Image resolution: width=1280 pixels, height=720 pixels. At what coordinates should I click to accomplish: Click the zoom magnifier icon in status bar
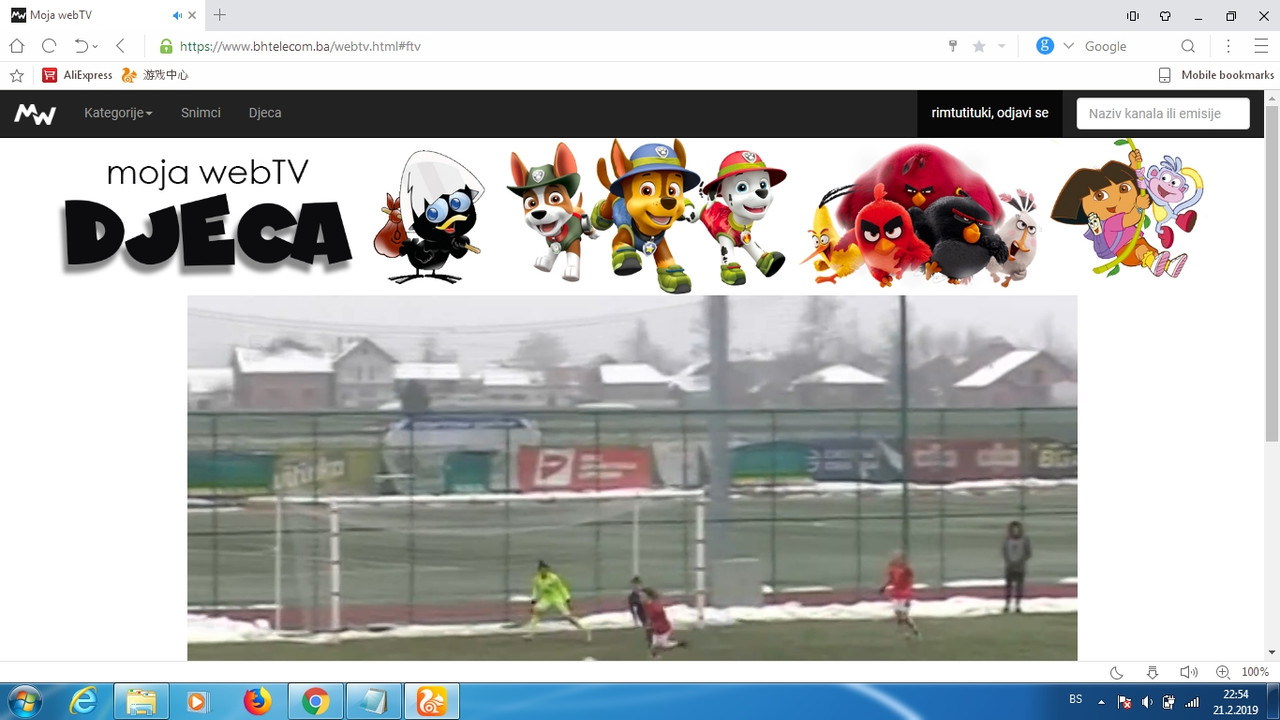(1222, 672)
